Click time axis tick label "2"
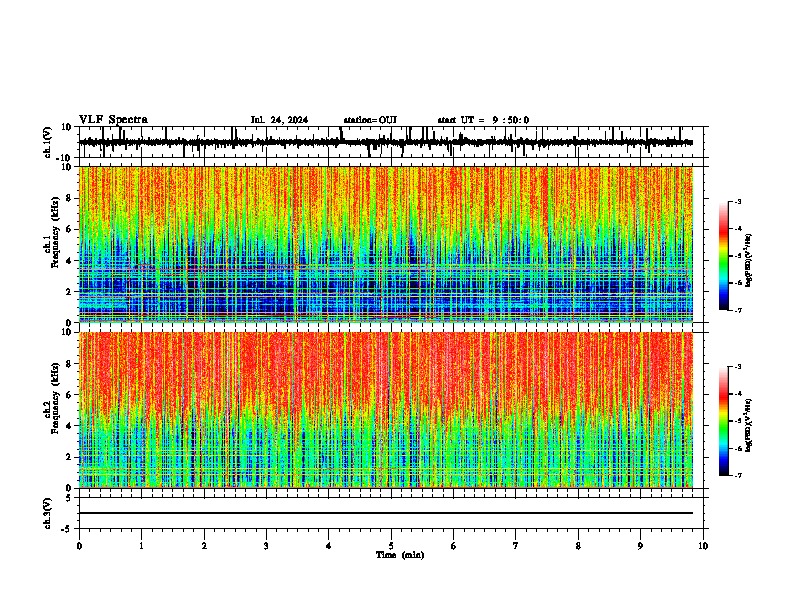The image size is (792, 612). [204, 546]
